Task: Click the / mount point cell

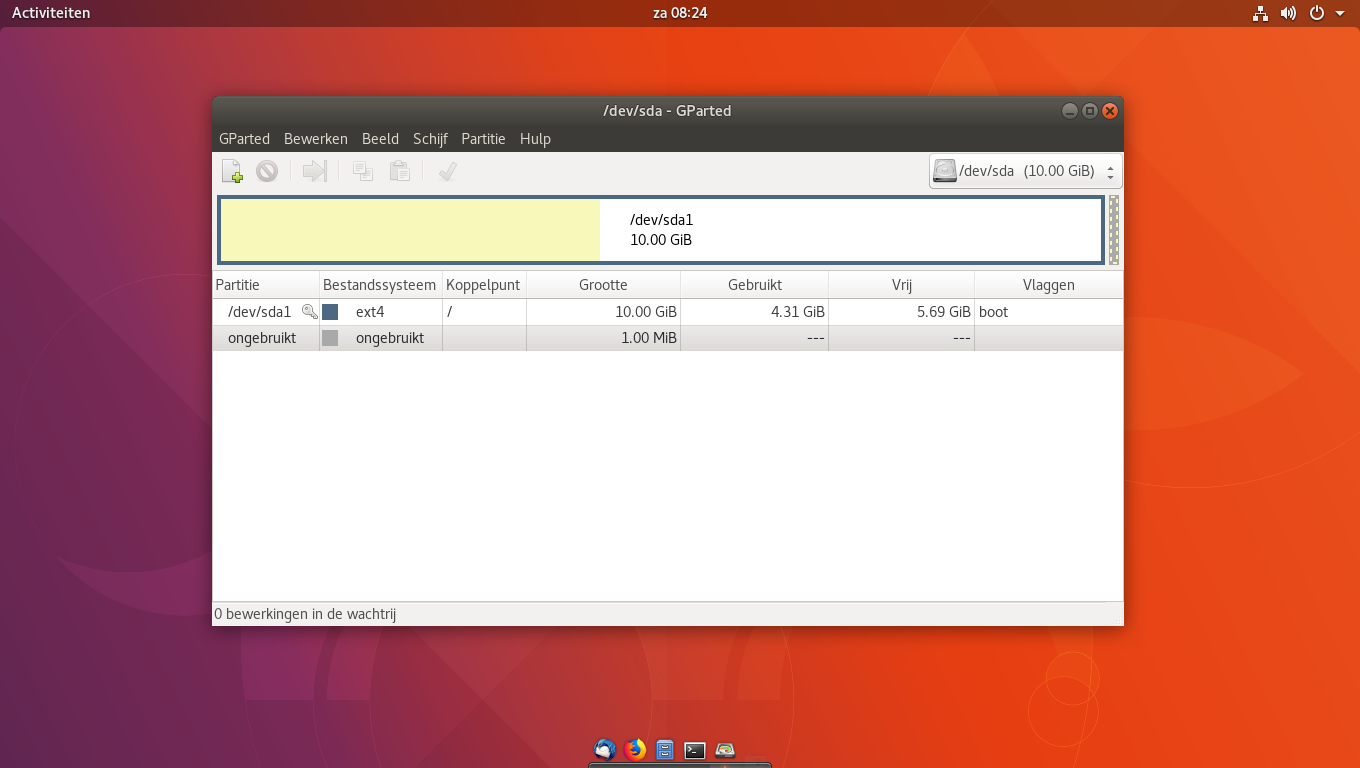Action: [x=484, y=312]
